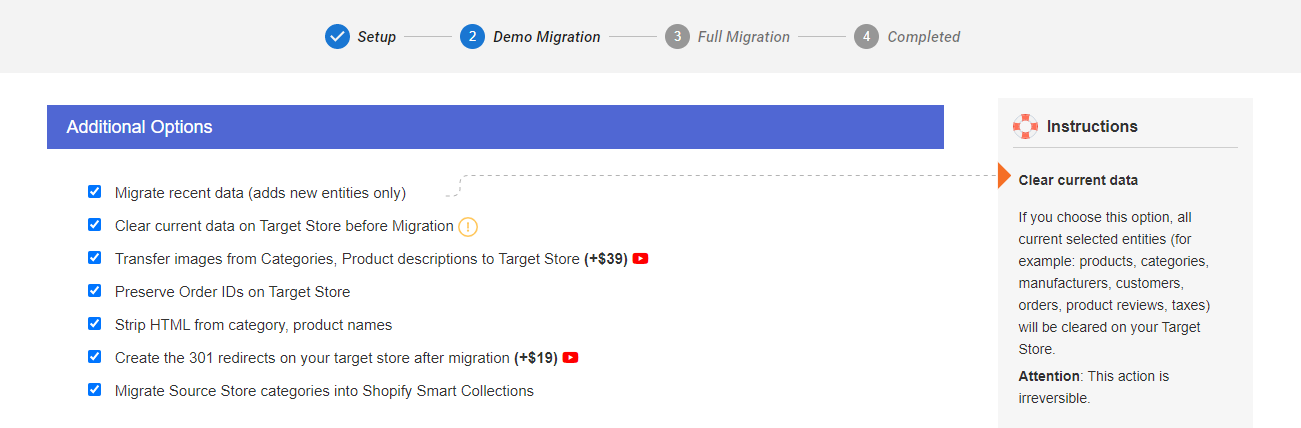1301x428 pixels.
Task: Select the Full Migration step label
Action: pos(744,37)
